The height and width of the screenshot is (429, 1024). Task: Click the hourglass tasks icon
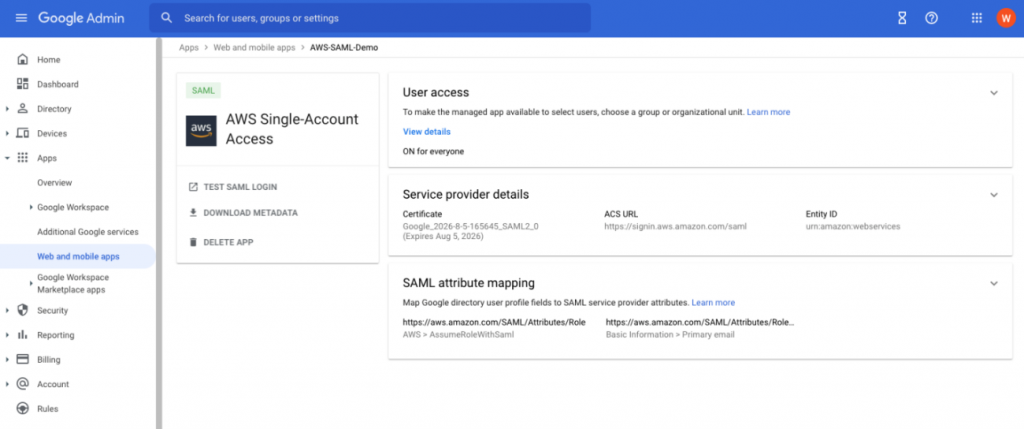[x=900, y=18]
